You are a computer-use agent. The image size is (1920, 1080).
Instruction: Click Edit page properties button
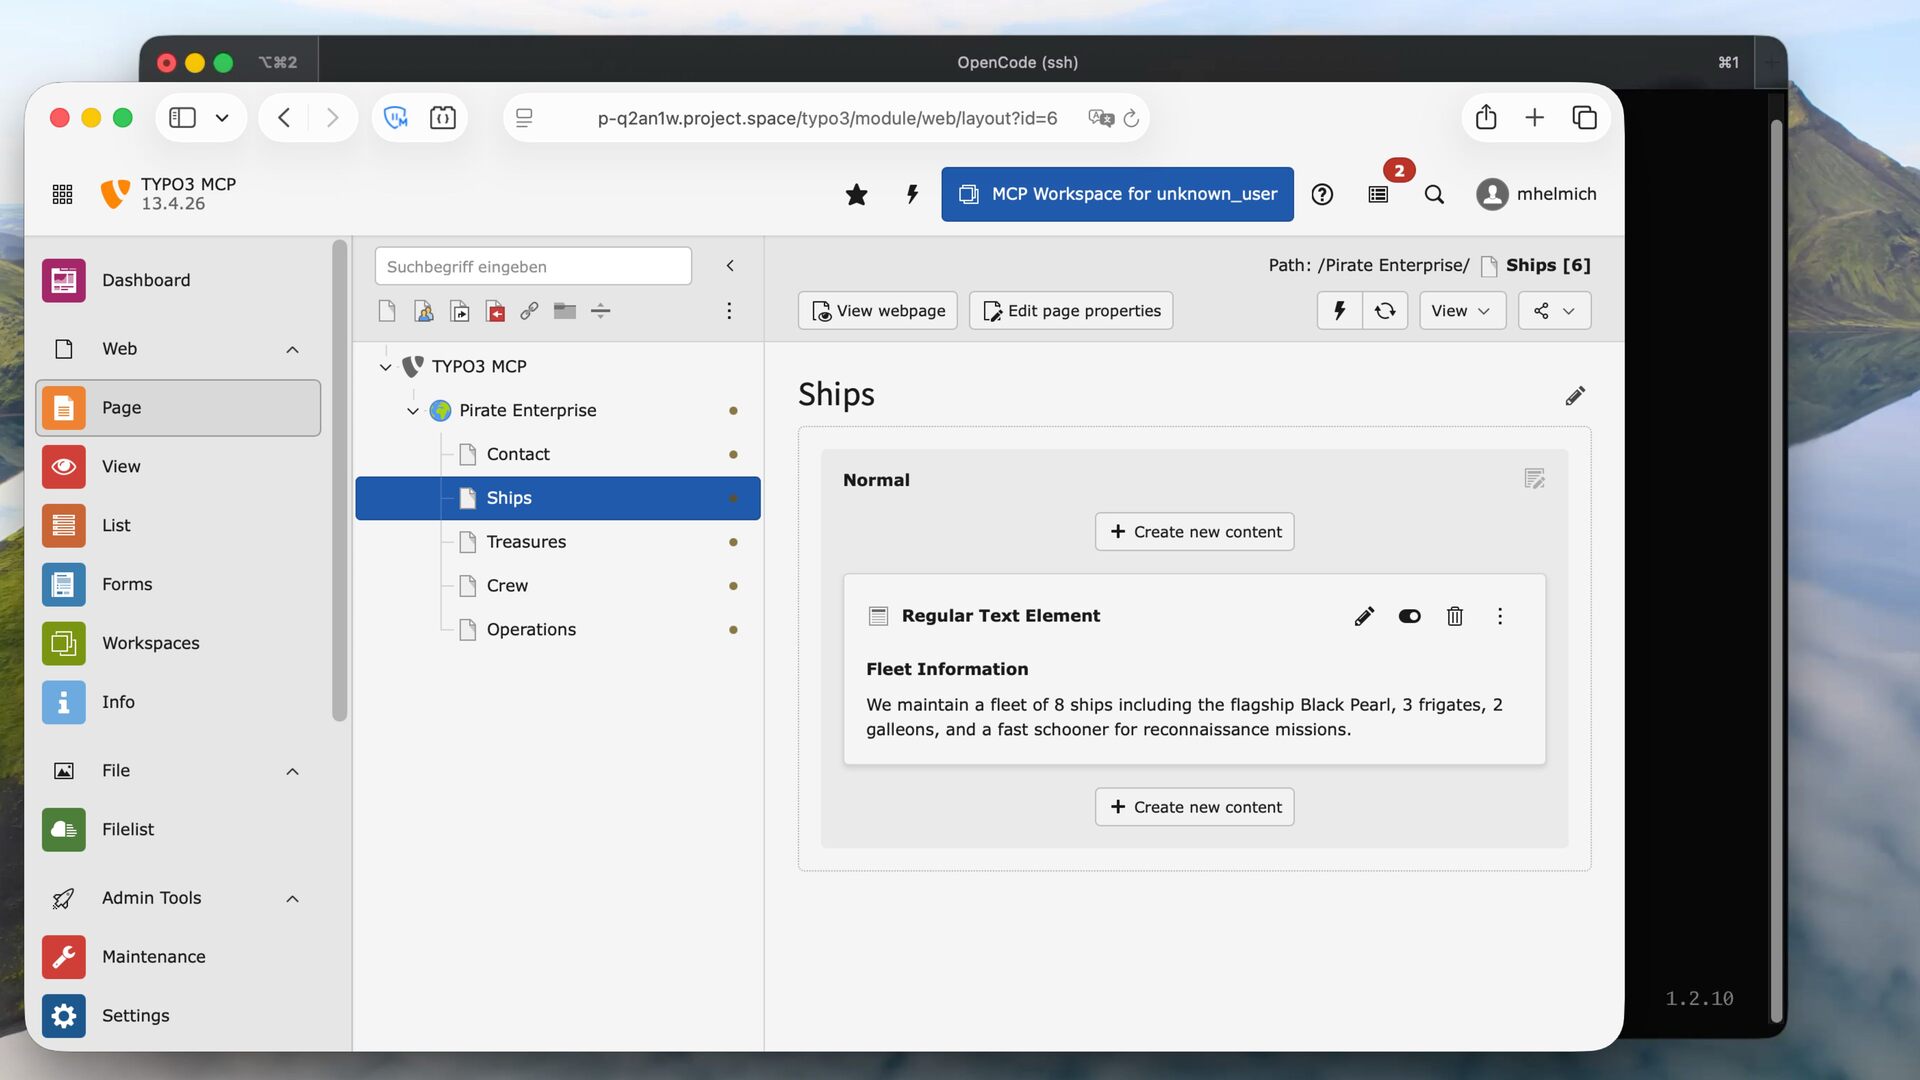point(1071,311)
